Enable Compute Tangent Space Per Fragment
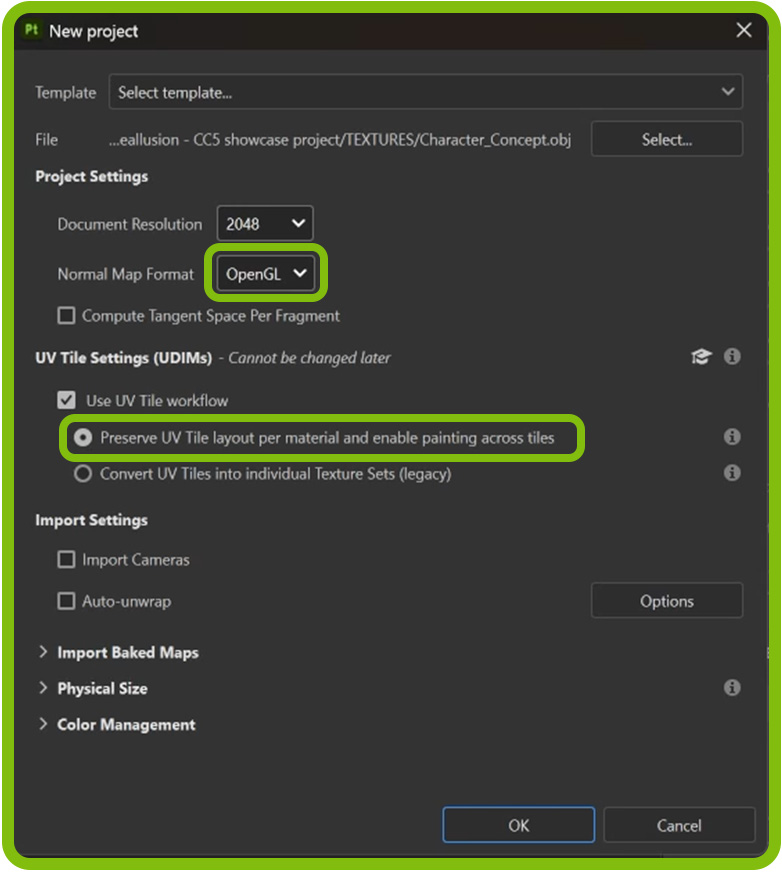 67,316
